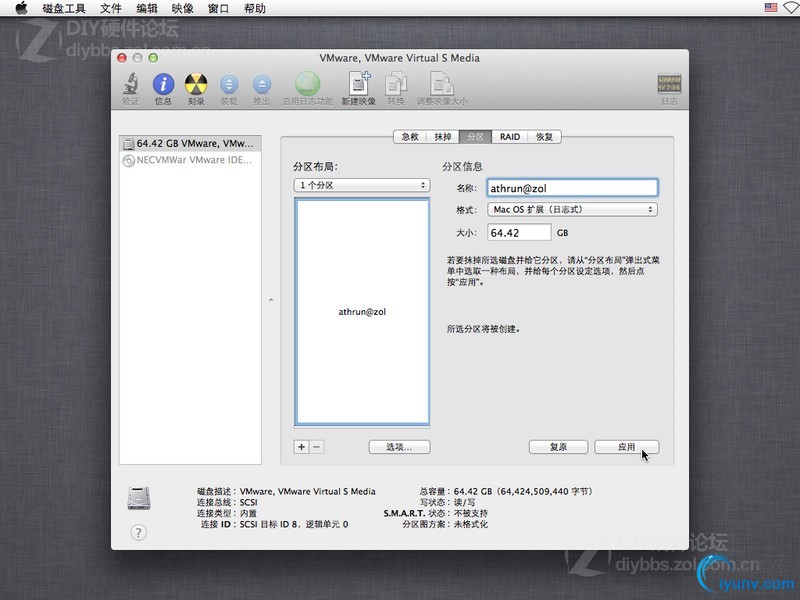Open the 窗口 menu
The width and height of the screenshot is (800, 600).
tap(218, 8)
